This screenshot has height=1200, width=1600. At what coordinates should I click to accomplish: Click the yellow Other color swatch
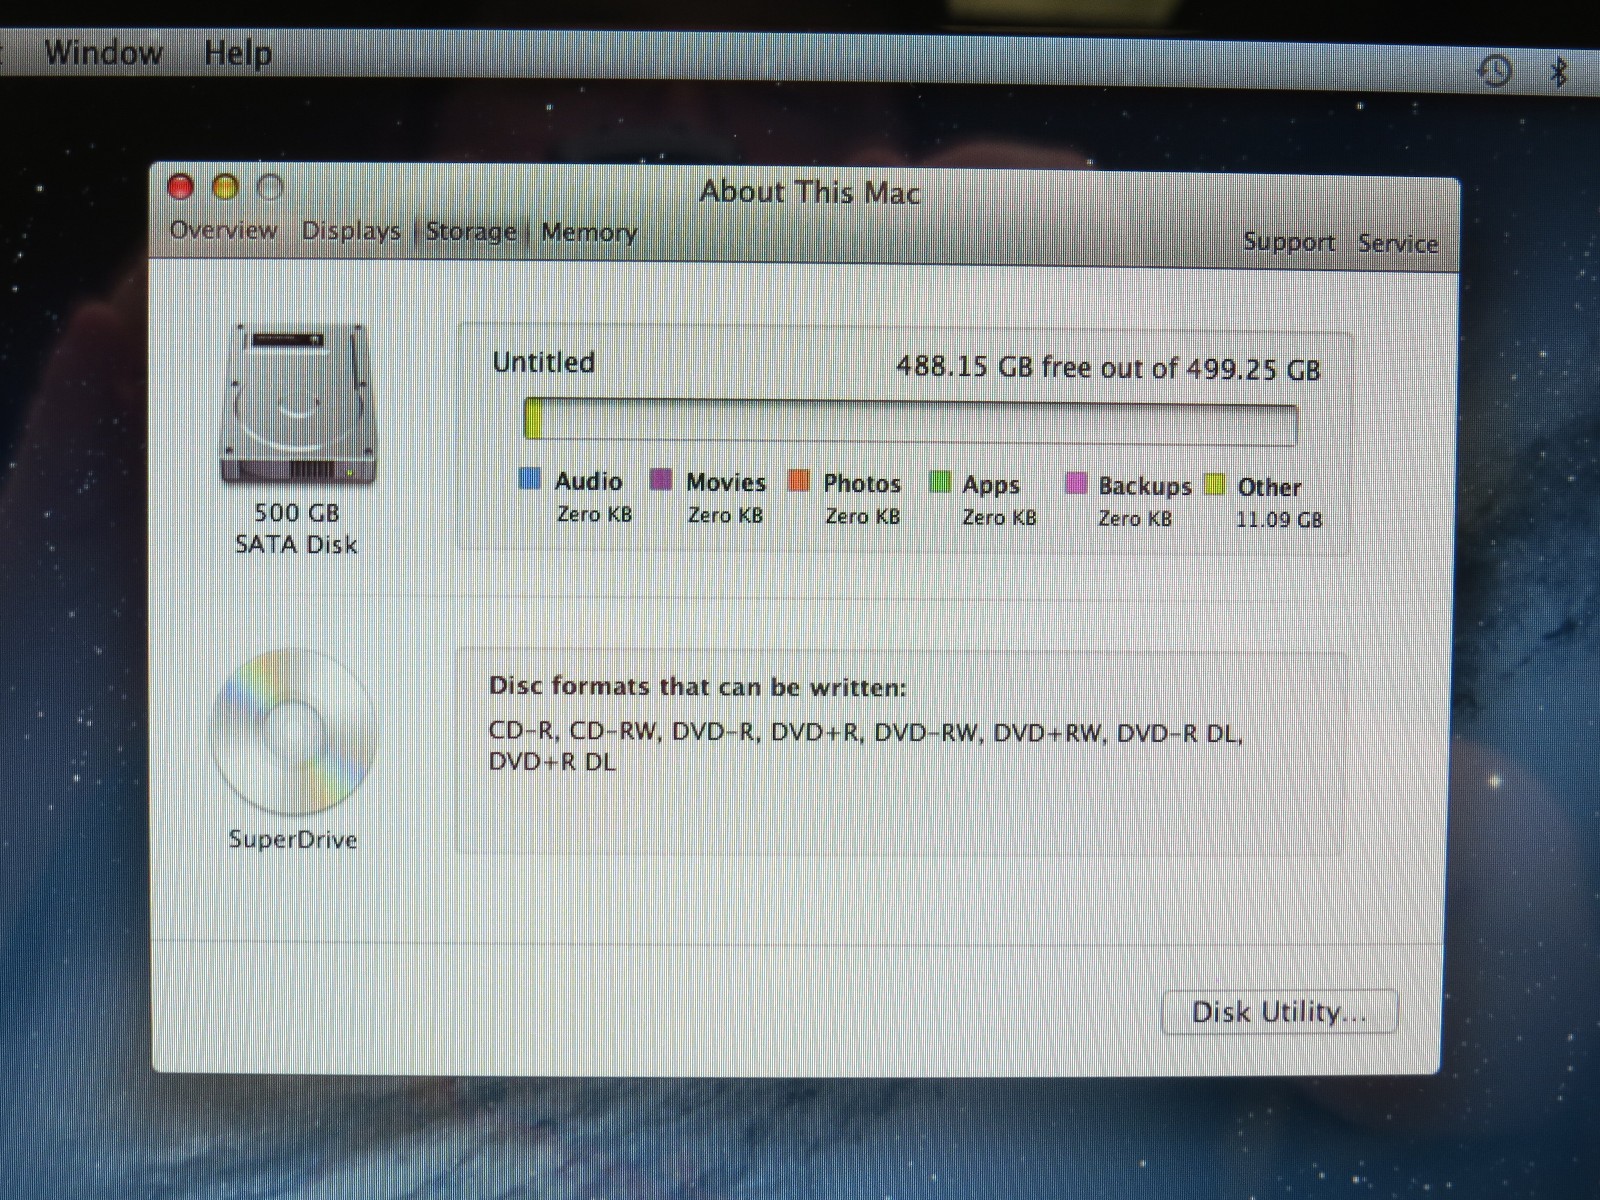[x=1214, y=485]
